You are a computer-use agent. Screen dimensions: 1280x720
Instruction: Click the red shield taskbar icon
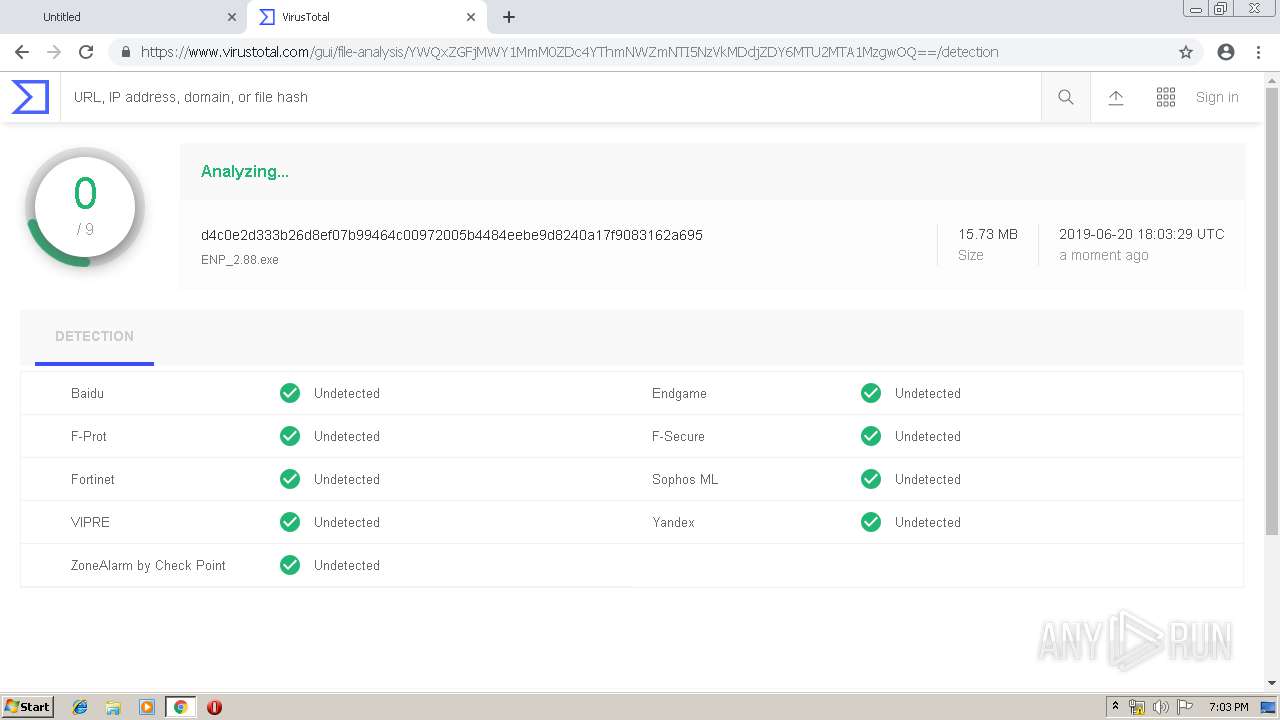point(214,707)
